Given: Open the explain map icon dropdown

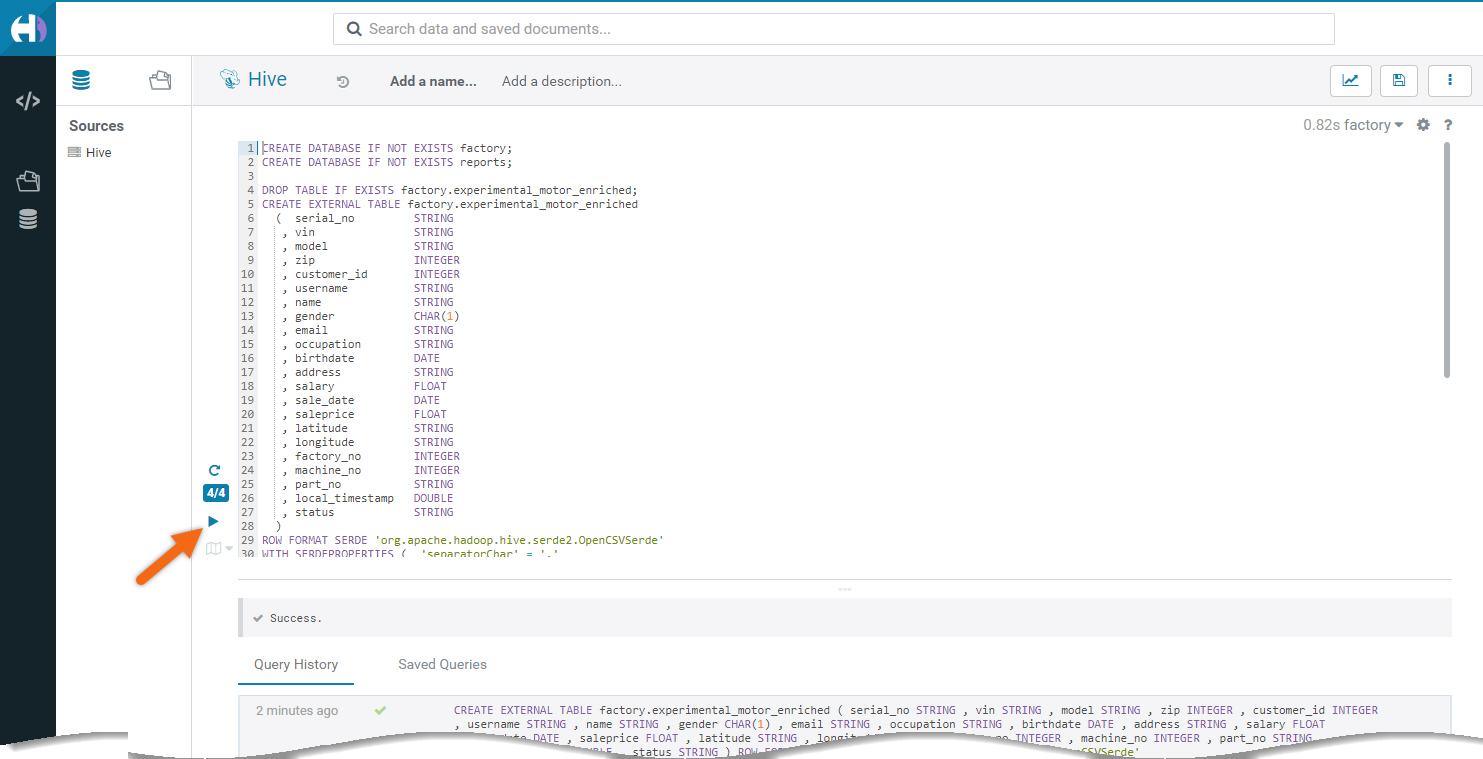Looking at the screenshot, I should click(218, 548).
